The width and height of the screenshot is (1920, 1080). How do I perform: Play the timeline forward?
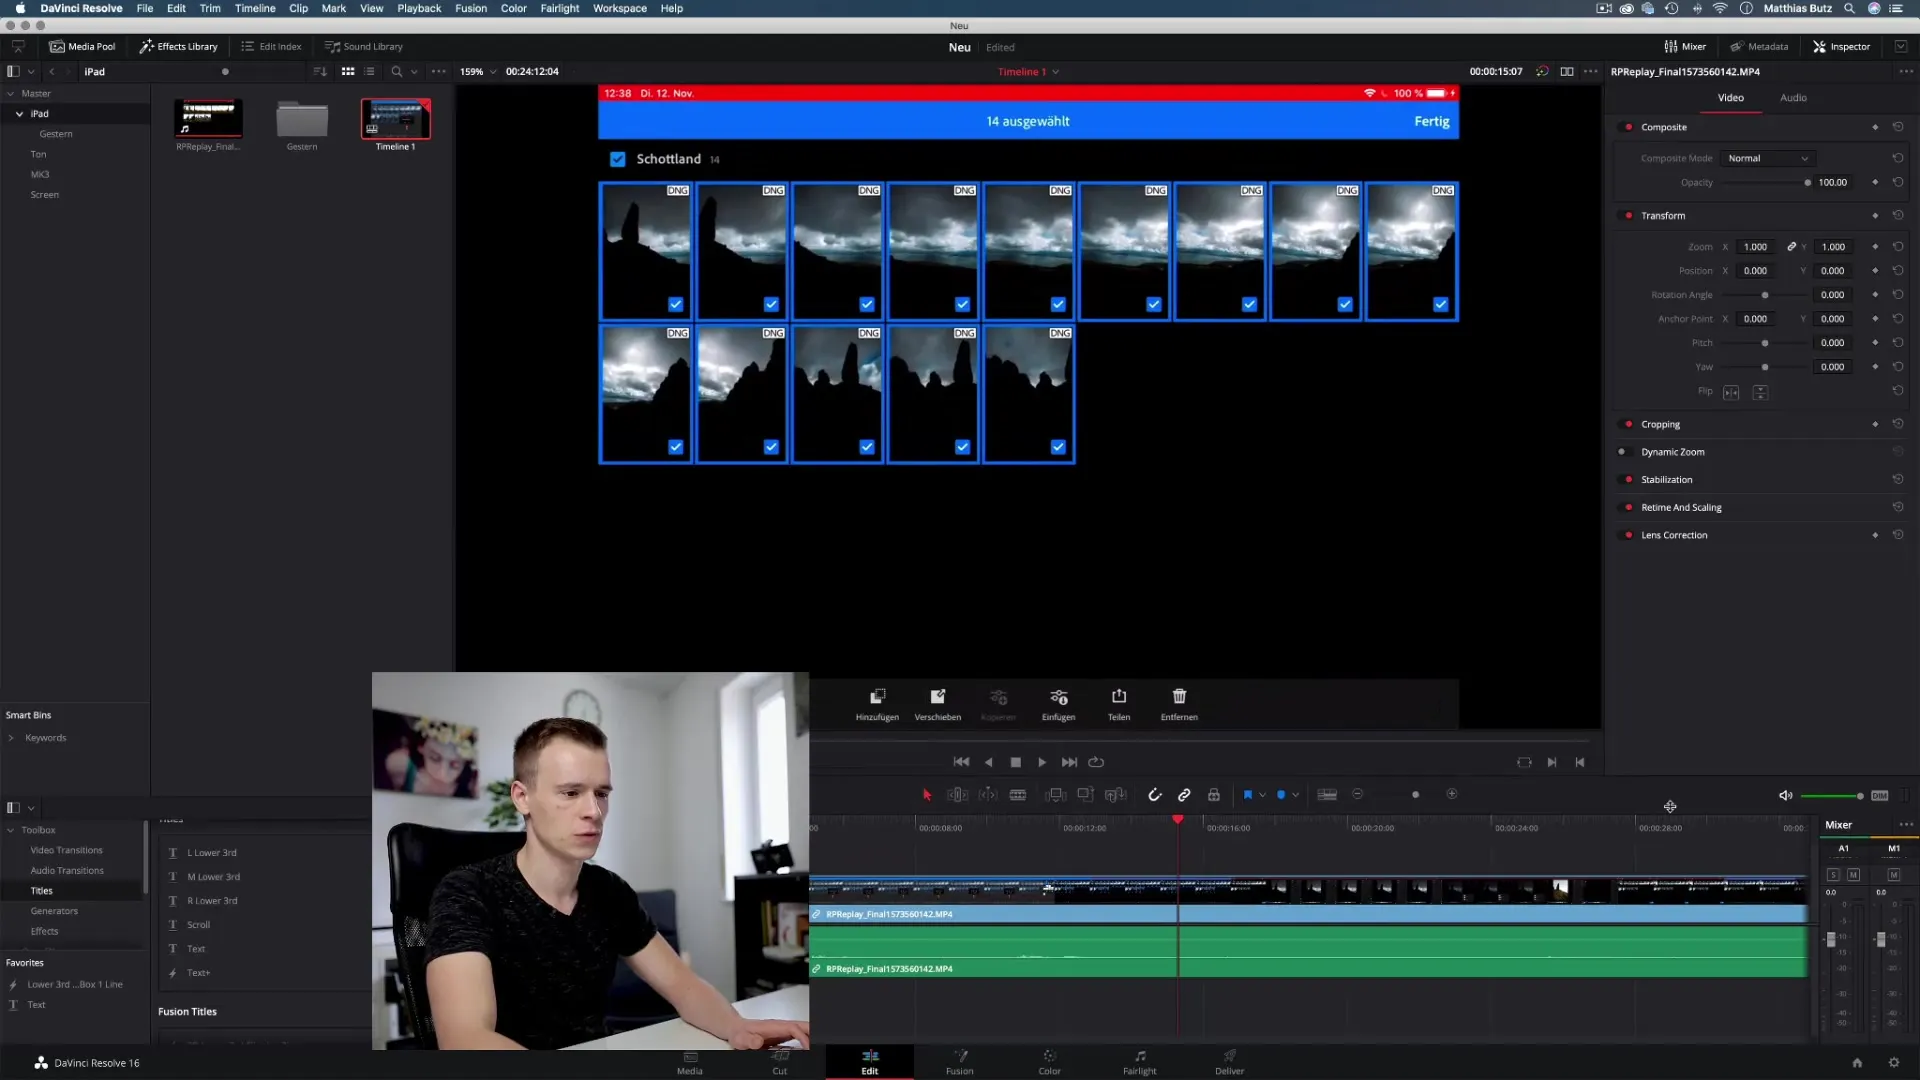[1042, 762]
